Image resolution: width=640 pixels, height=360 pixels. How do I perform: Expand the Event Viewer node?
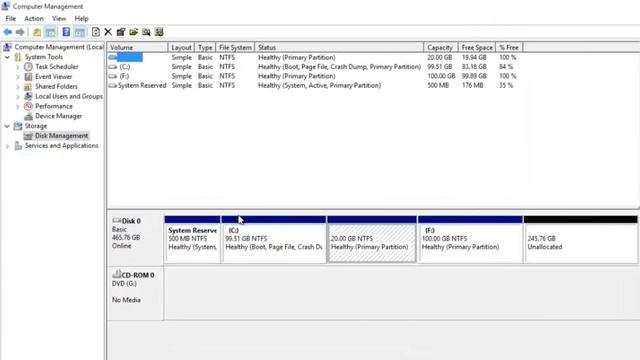tap(17, 77)
